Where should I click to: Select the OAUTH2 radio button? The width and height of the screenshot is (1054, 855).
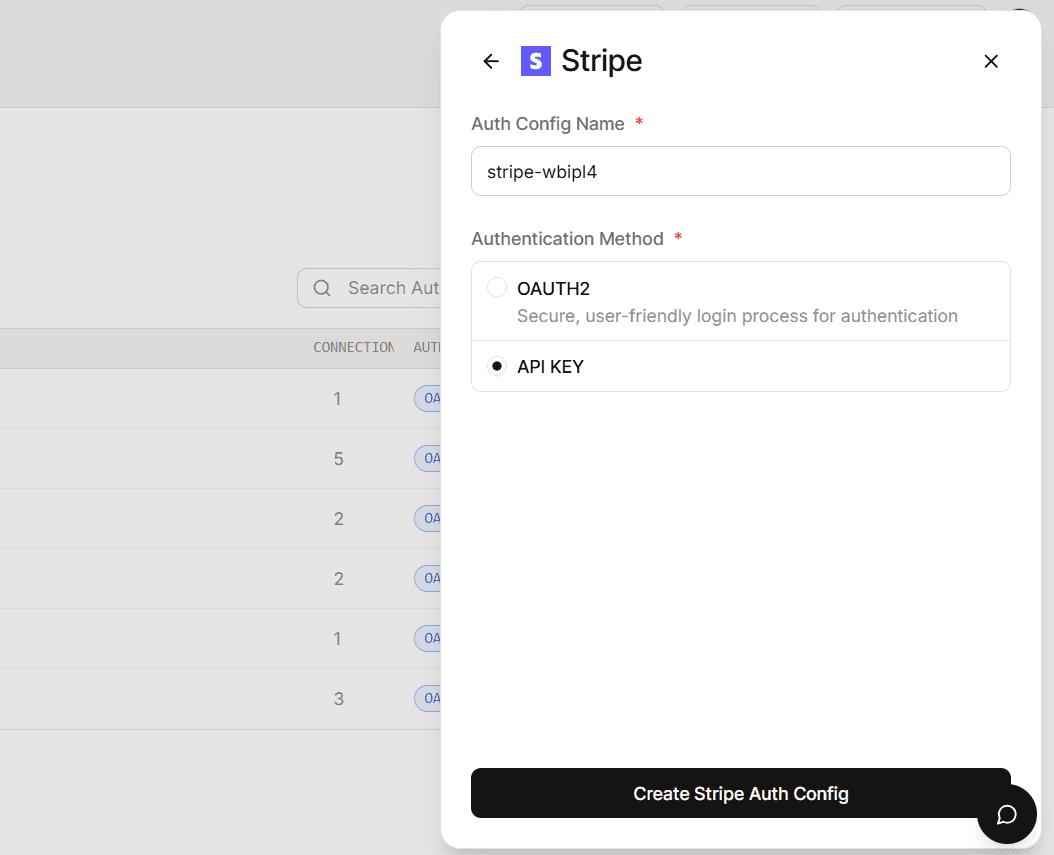pyautogui.click(x=497, y=288)
